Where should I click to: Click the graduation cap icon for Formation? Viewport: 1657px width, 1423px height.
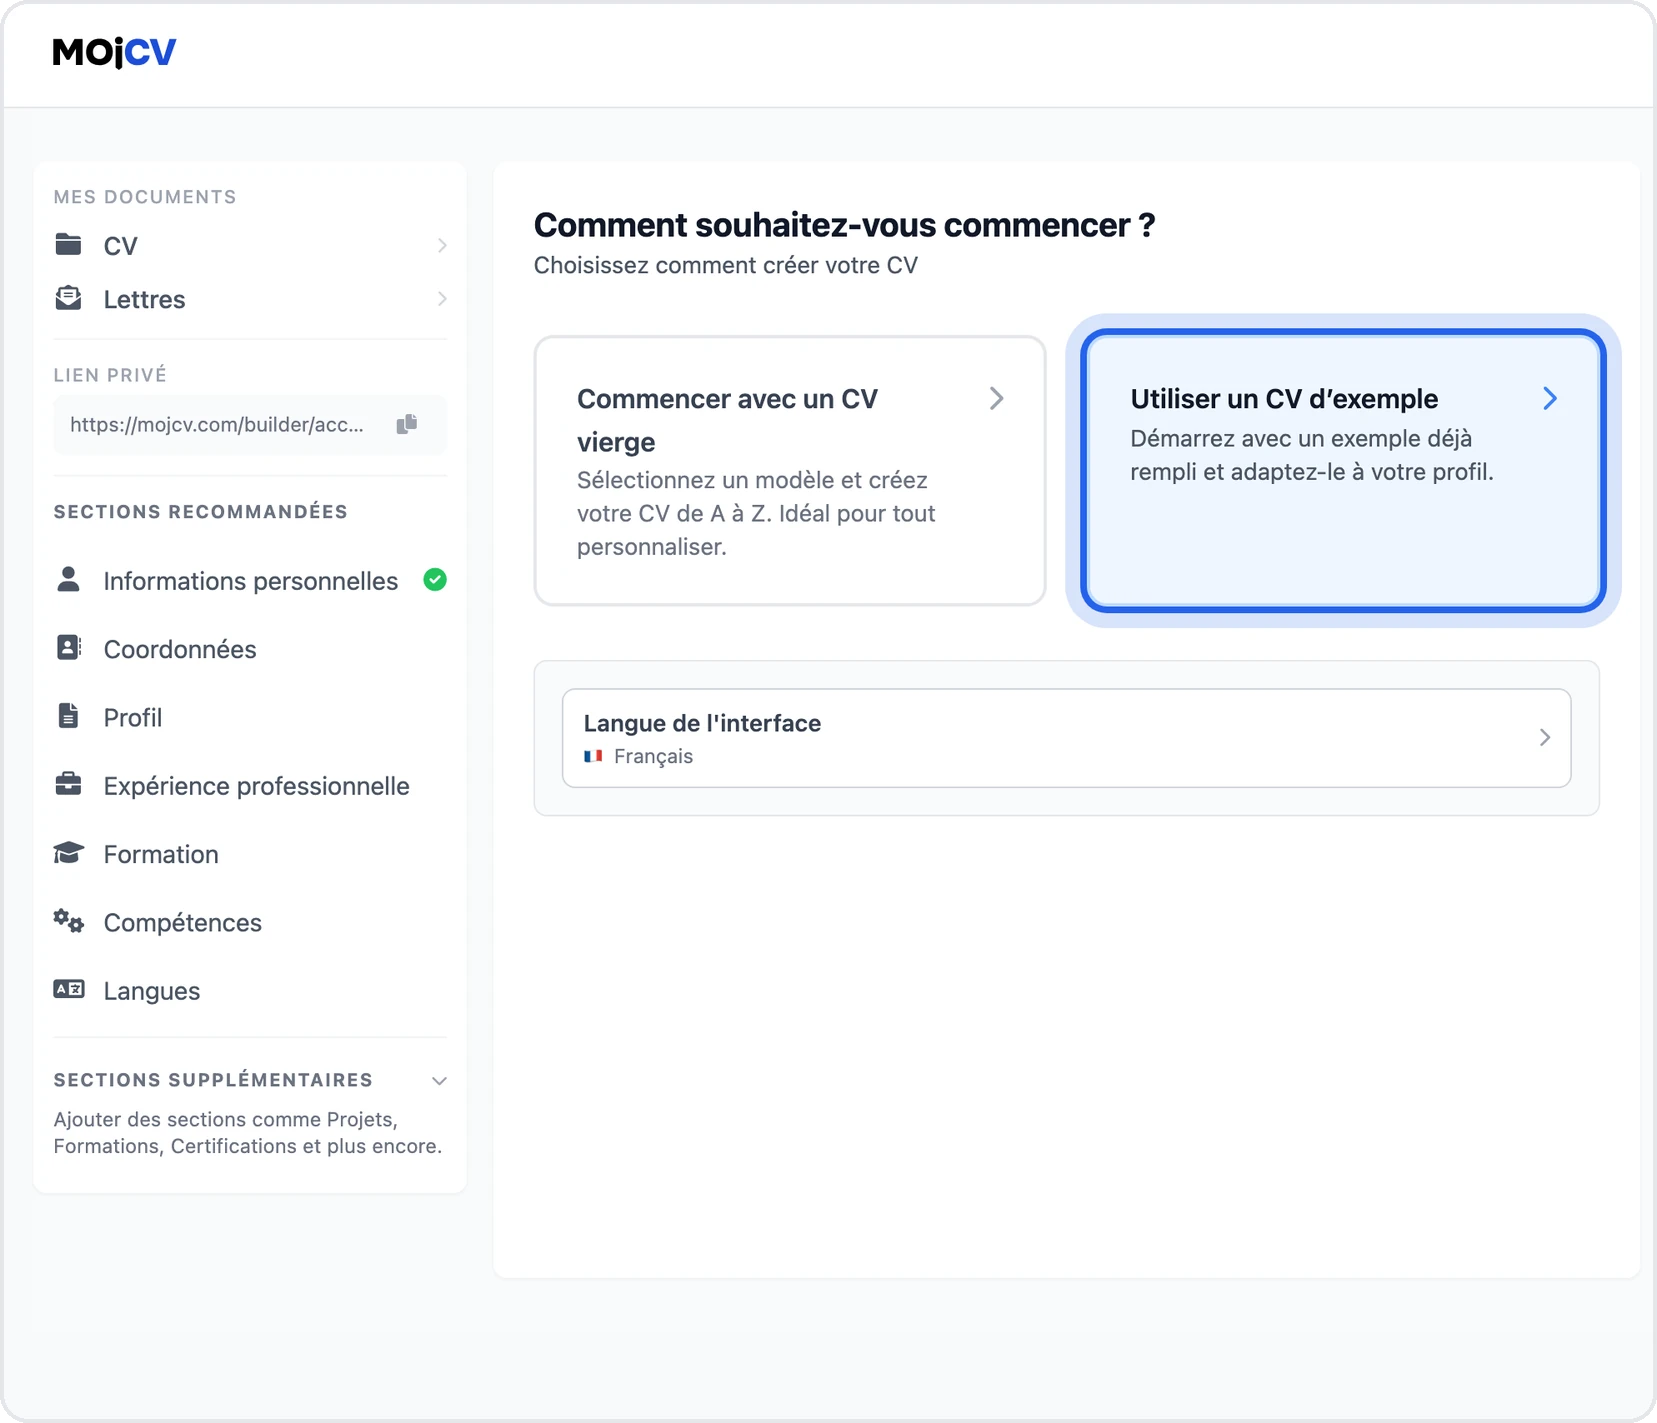click(68, 853)
